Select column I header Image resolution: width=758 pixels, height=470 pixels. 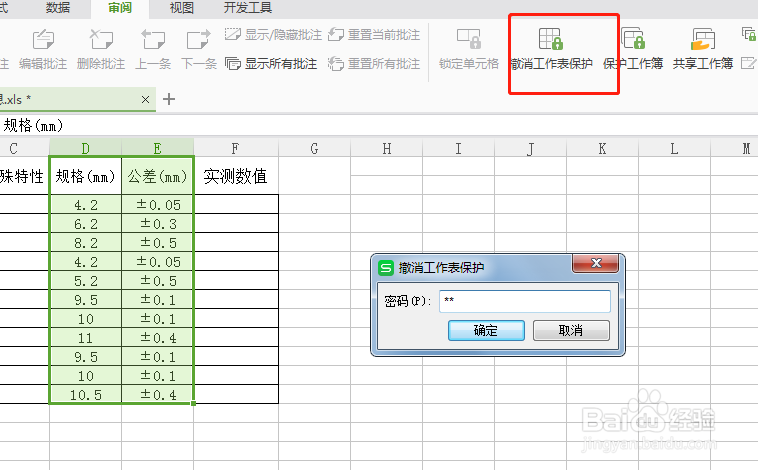point(458,148)
